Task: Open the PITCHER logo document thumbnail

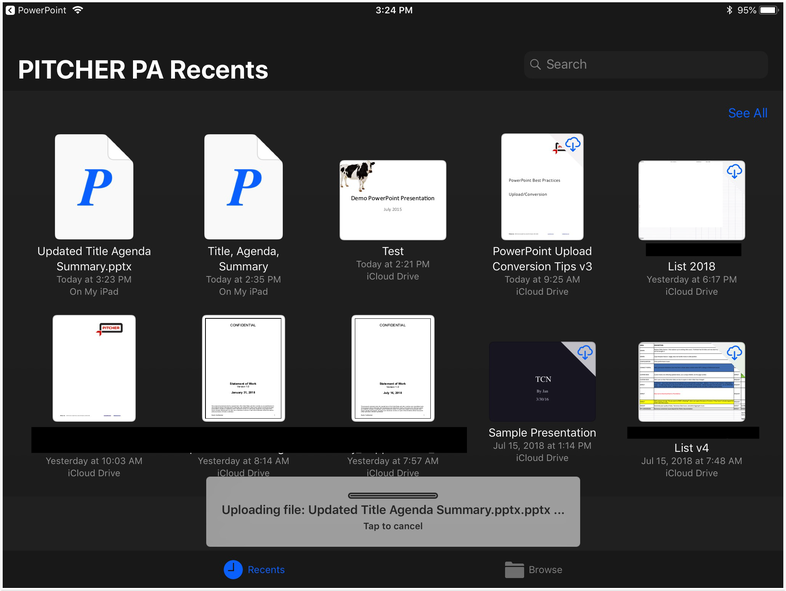Action: [x=94, y=368]
